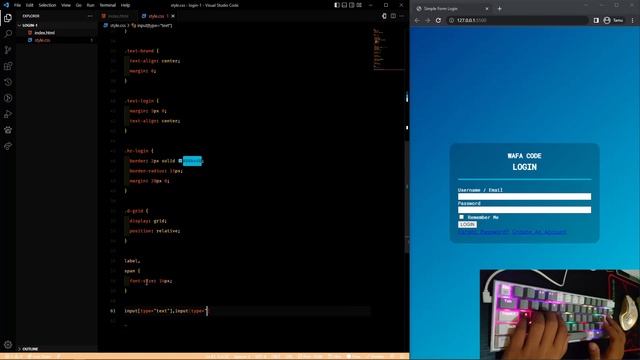
Task: Close the style.css editor tab
Action: click(173, 16)
